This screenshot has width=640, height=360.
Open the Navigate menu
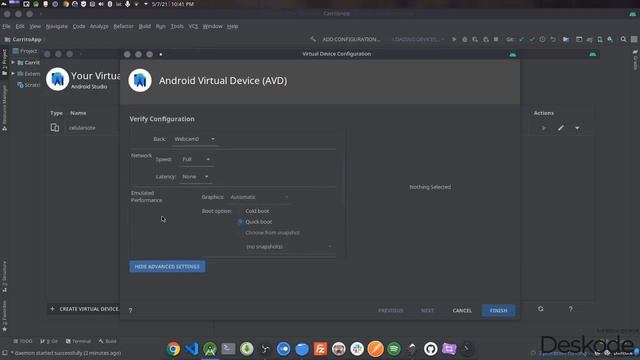click(x=57, y=26)
